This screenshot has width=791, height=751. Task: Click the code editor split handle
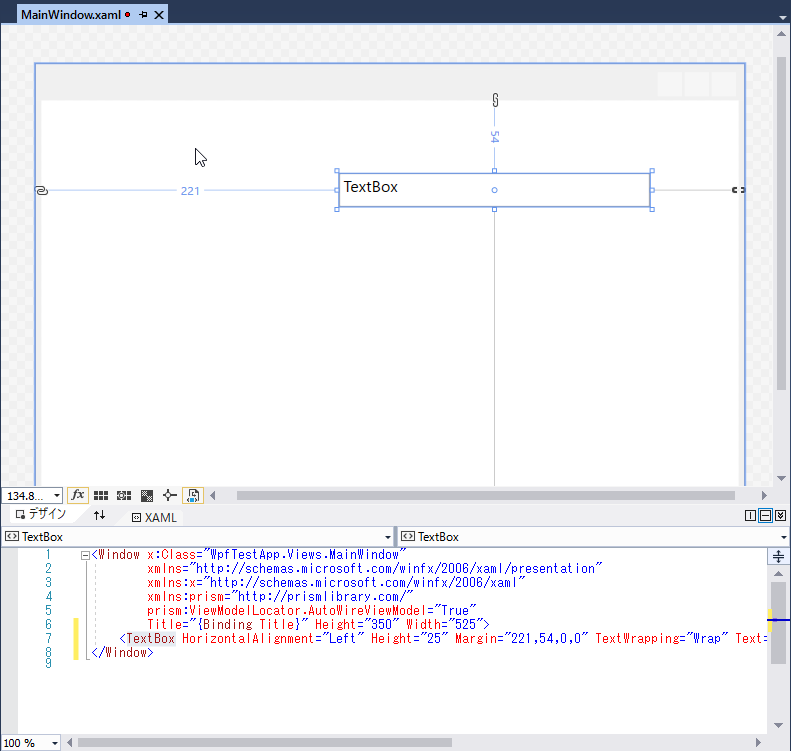[778, 556]
